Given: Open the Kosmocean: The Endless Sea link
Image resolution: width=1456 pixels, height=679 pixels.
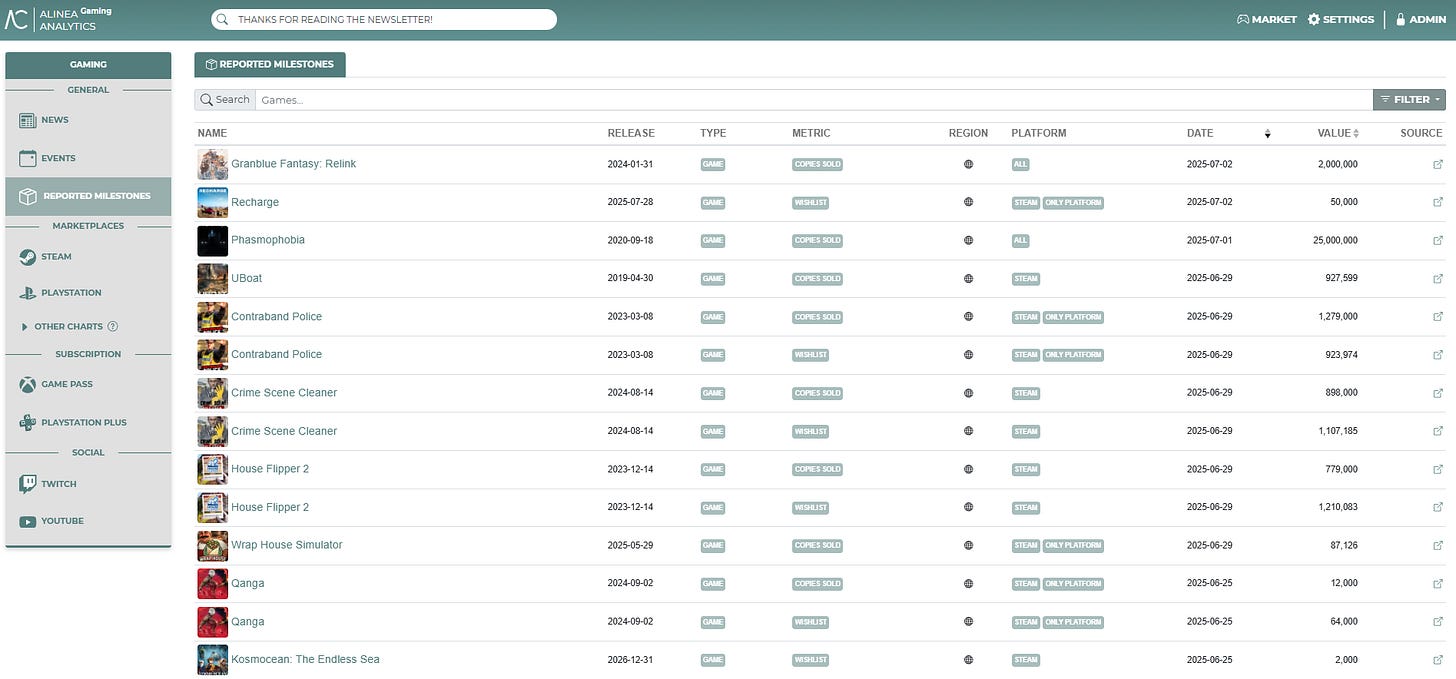Looking at the screenshot, I should pyautogui.click(x=305, y=659).
